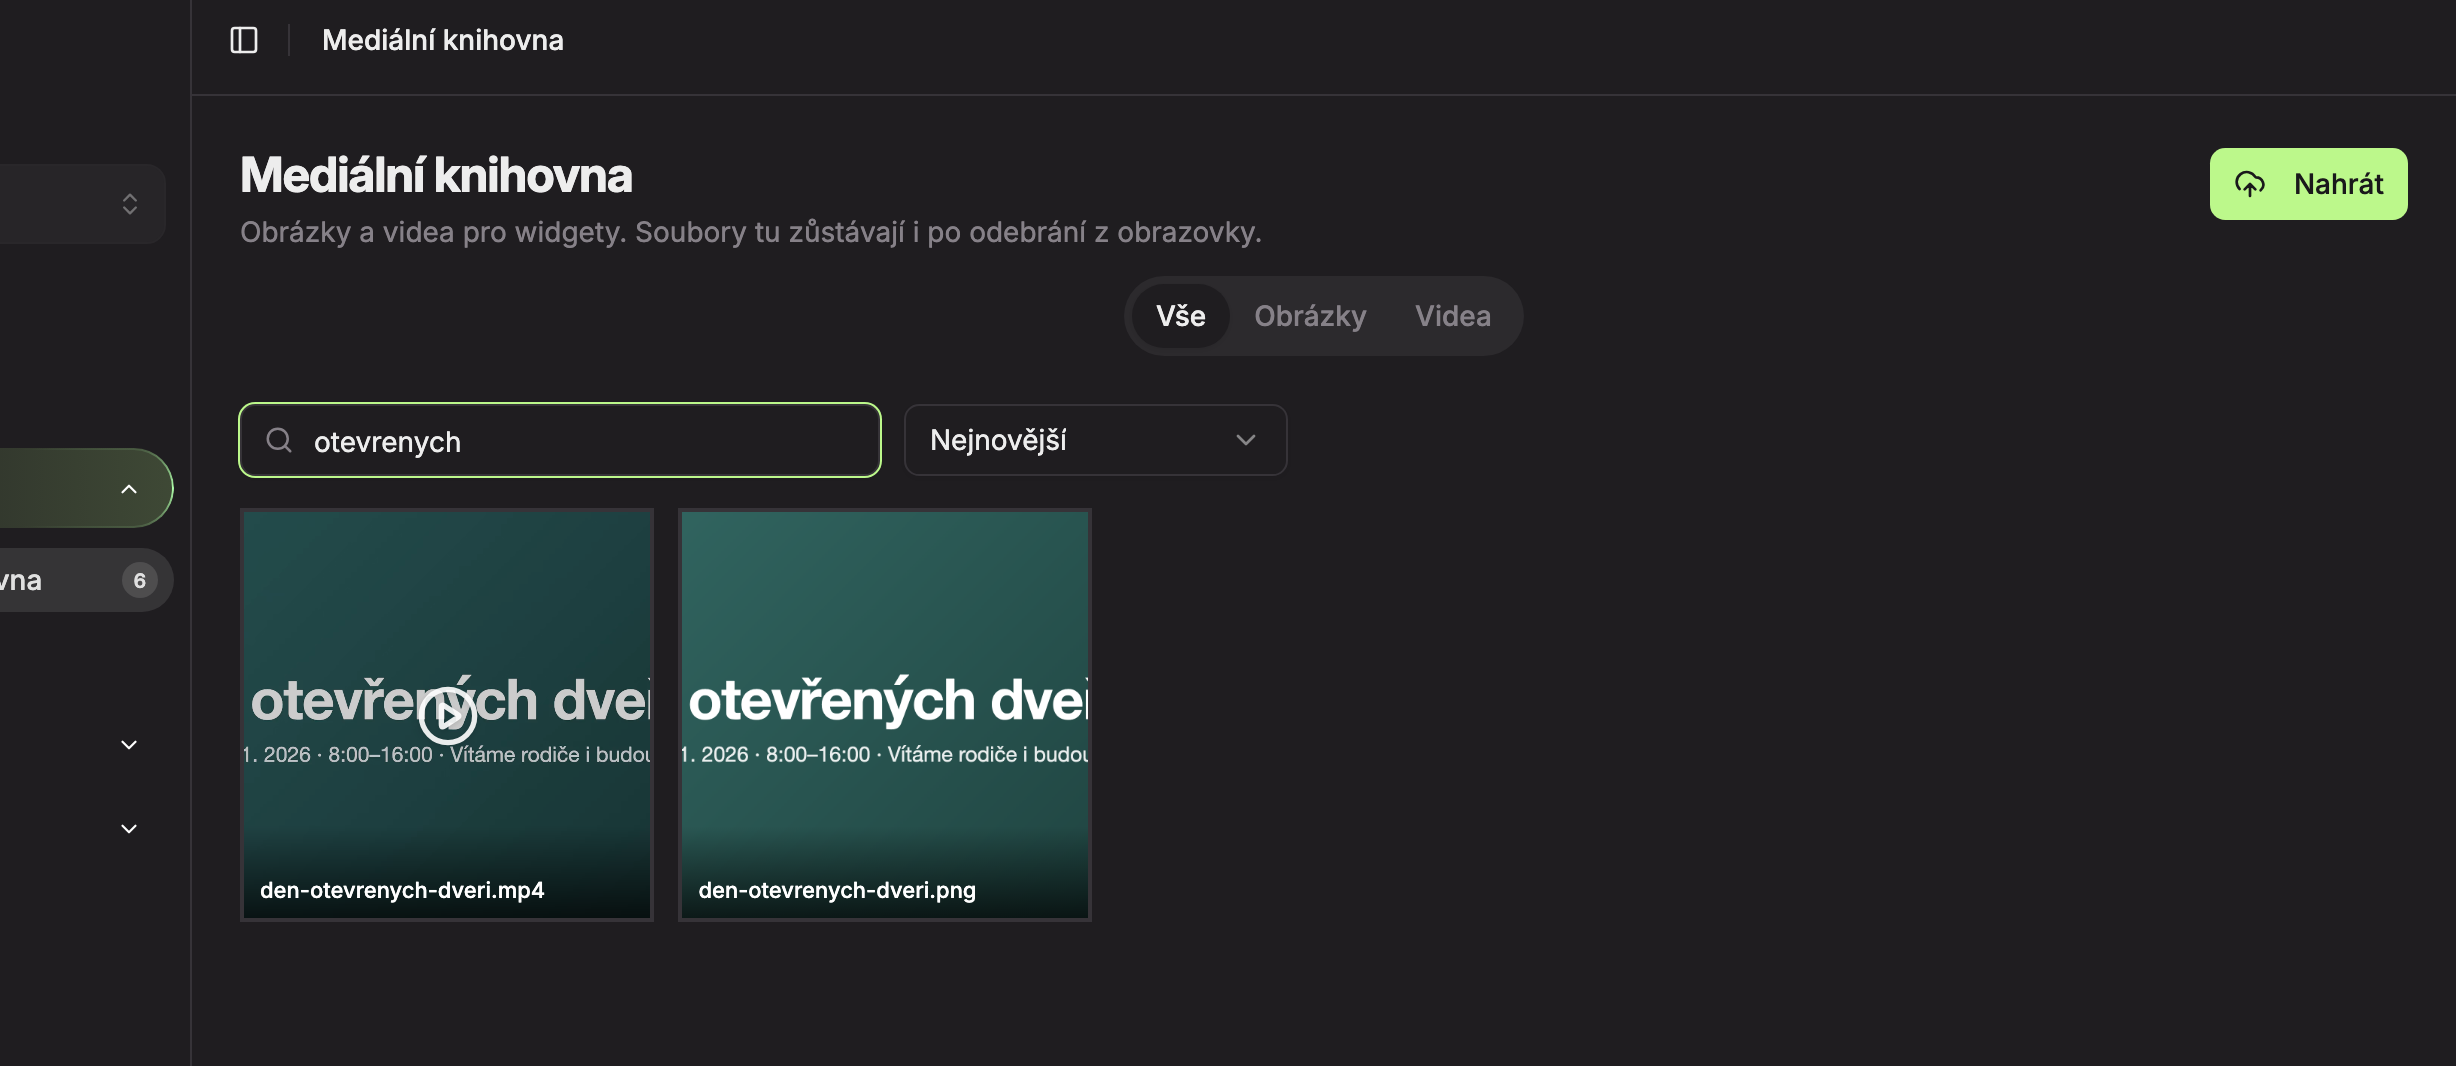Open the Nejnovější sort dropdown

pyautogui.click(x=1095, y=440)
